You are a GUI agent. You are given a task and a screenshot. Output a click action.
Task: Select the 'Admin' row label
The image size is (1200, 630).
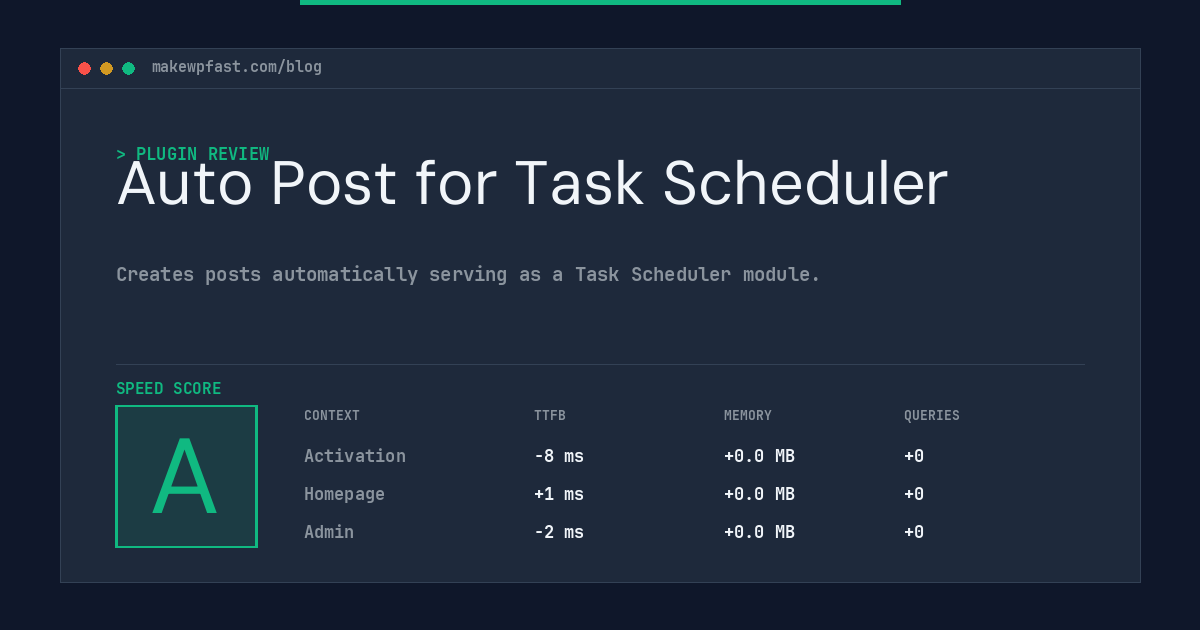click(329, 532)
